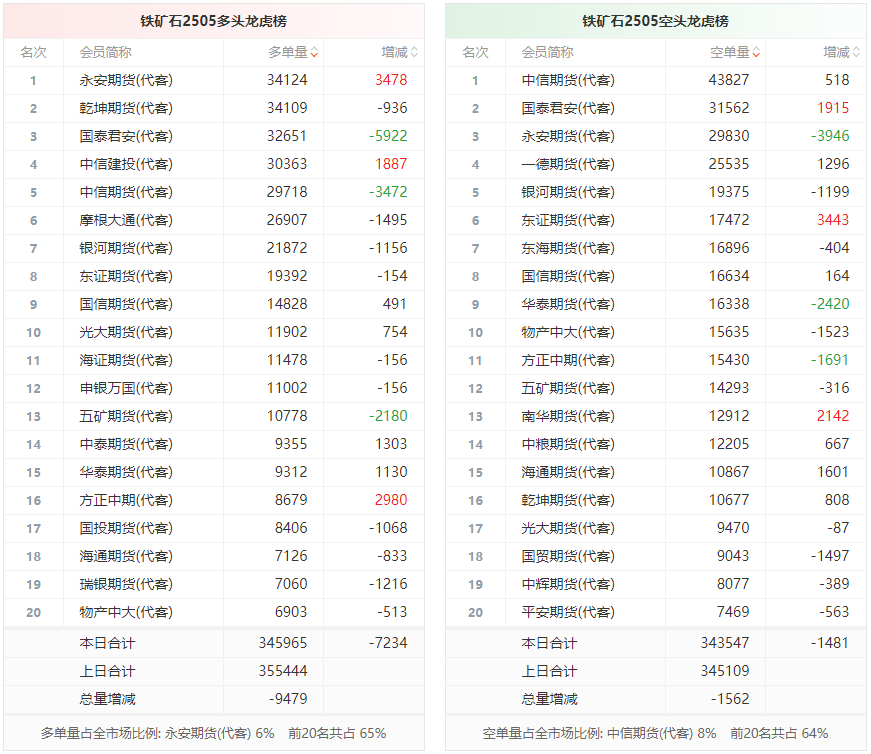
Task: Click long net change -9479
Action: (x=288, y=698)
